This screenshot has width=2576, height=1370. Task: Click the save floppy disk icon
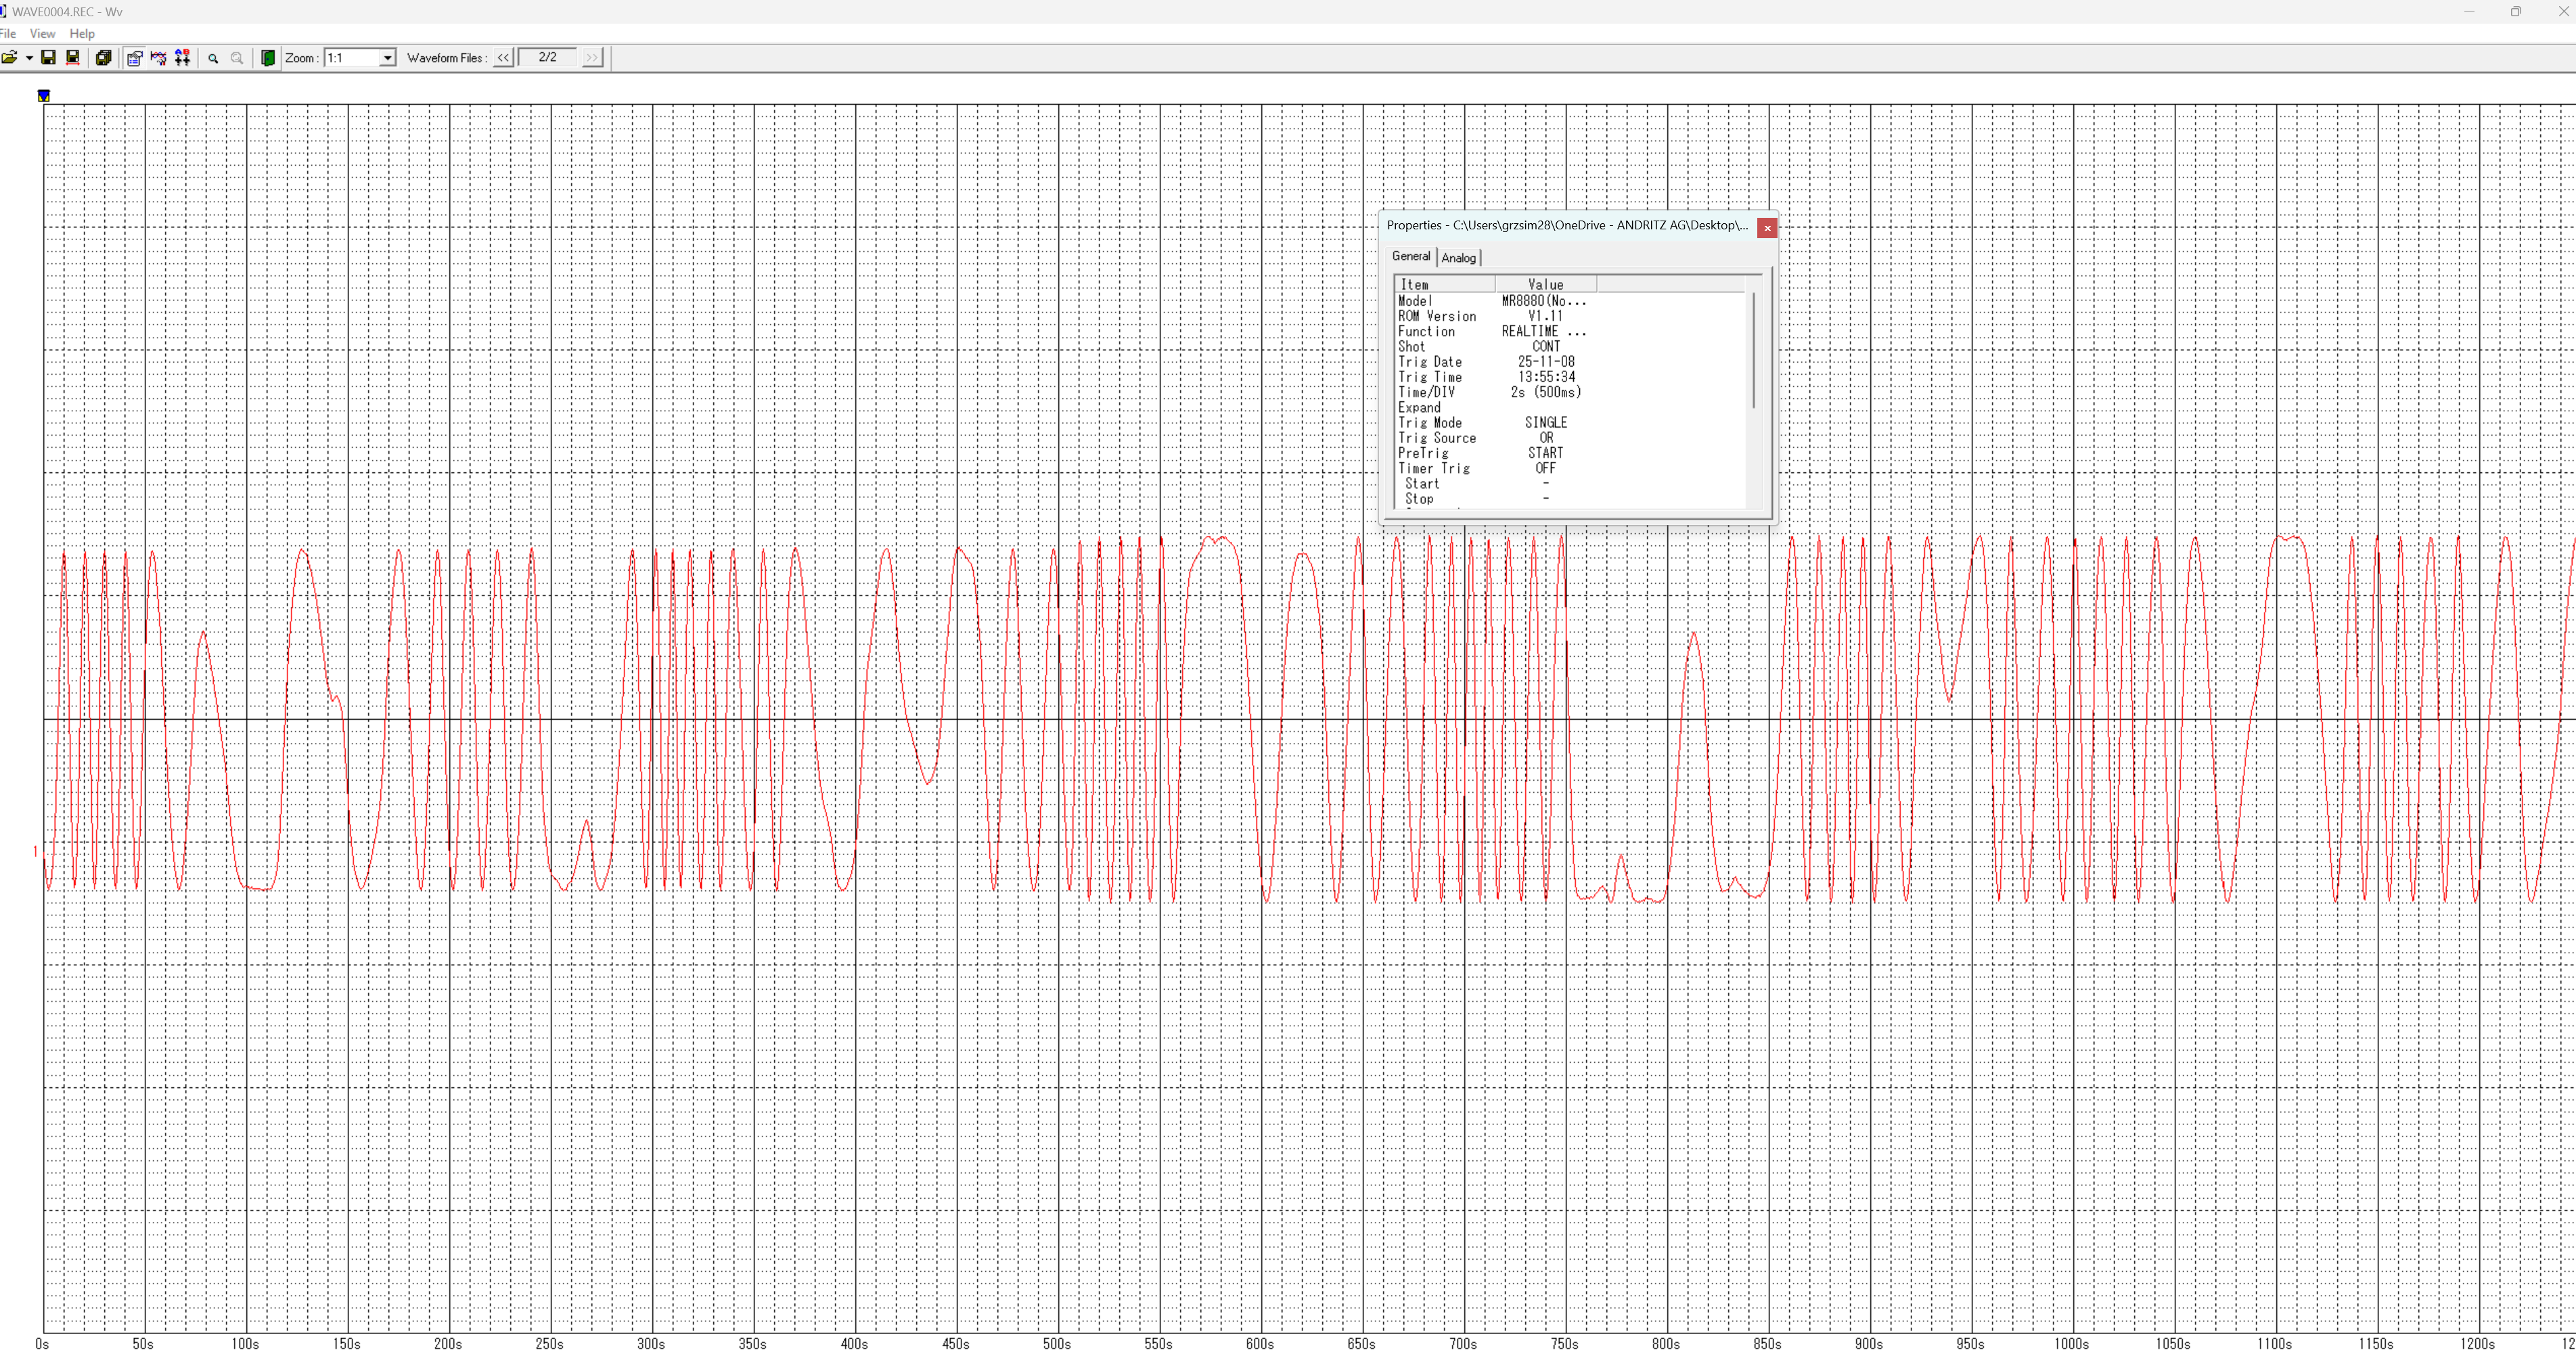pyautogui.click(x=48, y=58)
